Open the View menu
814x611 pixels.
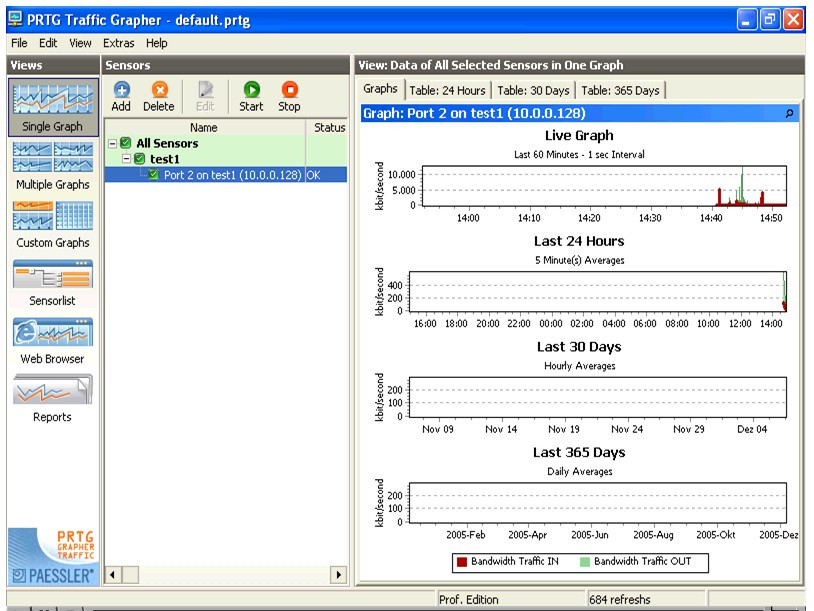80,43
